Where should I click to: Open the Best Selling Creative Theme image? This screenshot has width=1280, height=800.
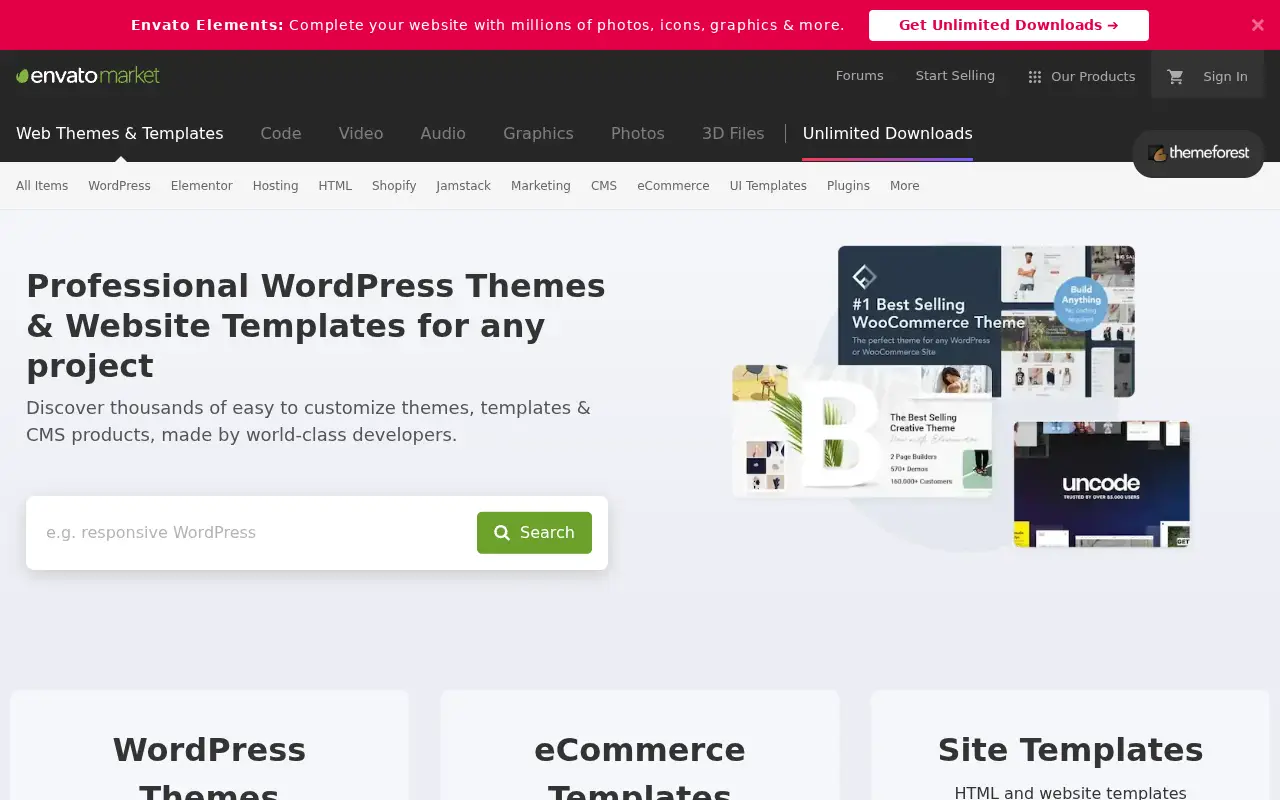pos(862,430)
